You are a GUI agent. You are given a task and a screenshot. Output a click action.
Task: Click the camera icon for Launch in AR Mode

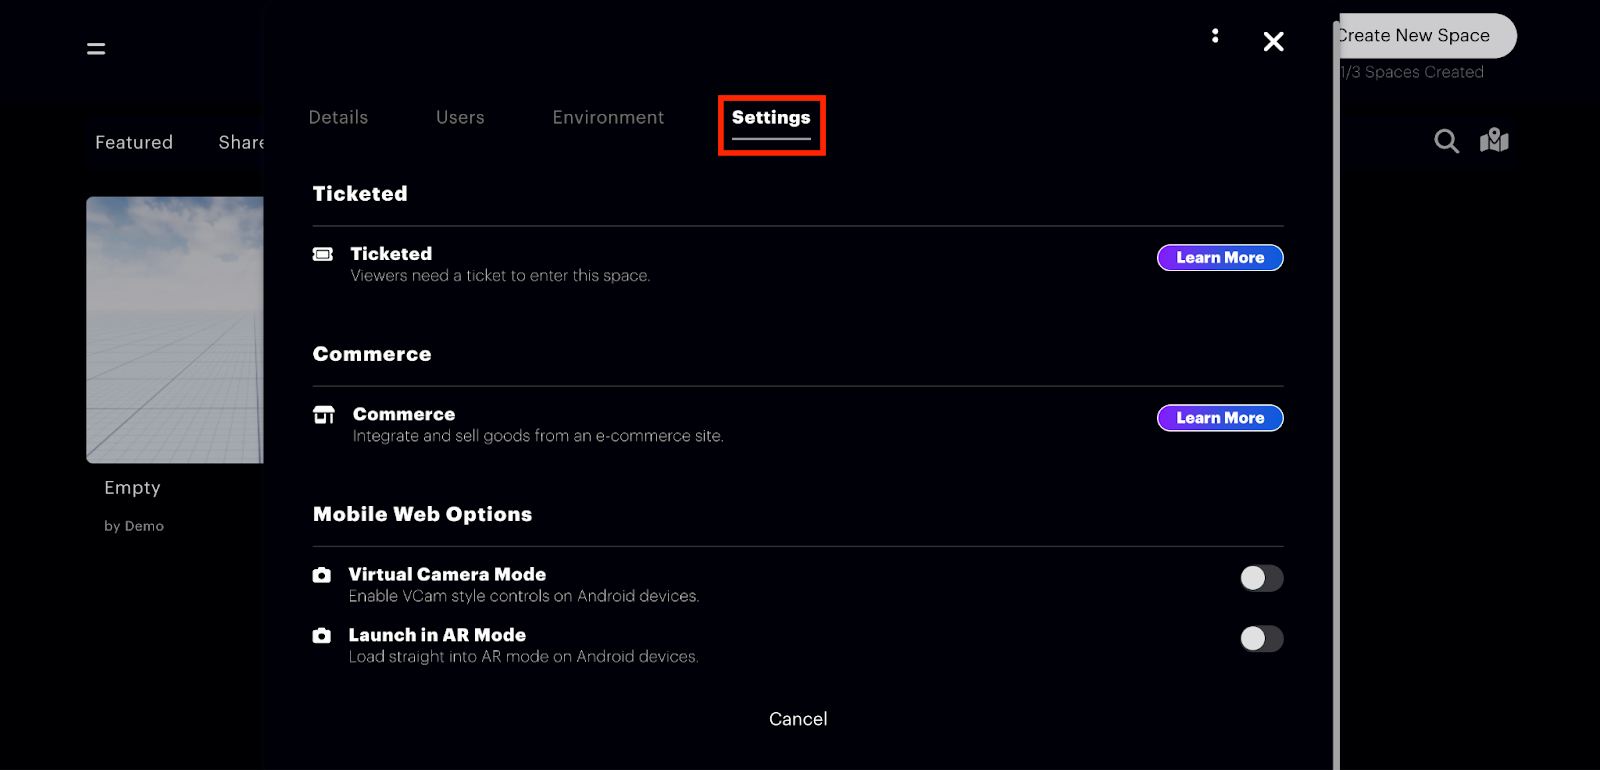pos(322,635)
